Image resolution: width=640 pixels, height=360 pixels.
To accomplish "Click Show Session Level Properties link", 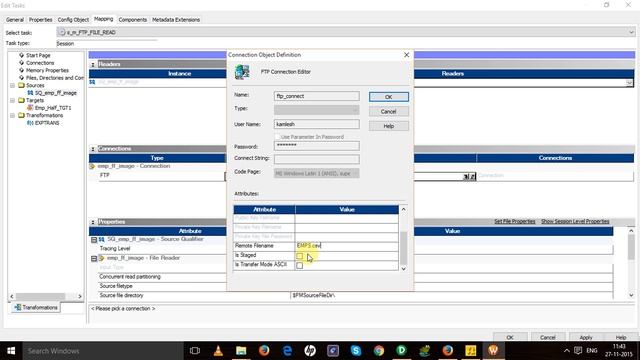I will pyautogui.click(x=575, y=221).
